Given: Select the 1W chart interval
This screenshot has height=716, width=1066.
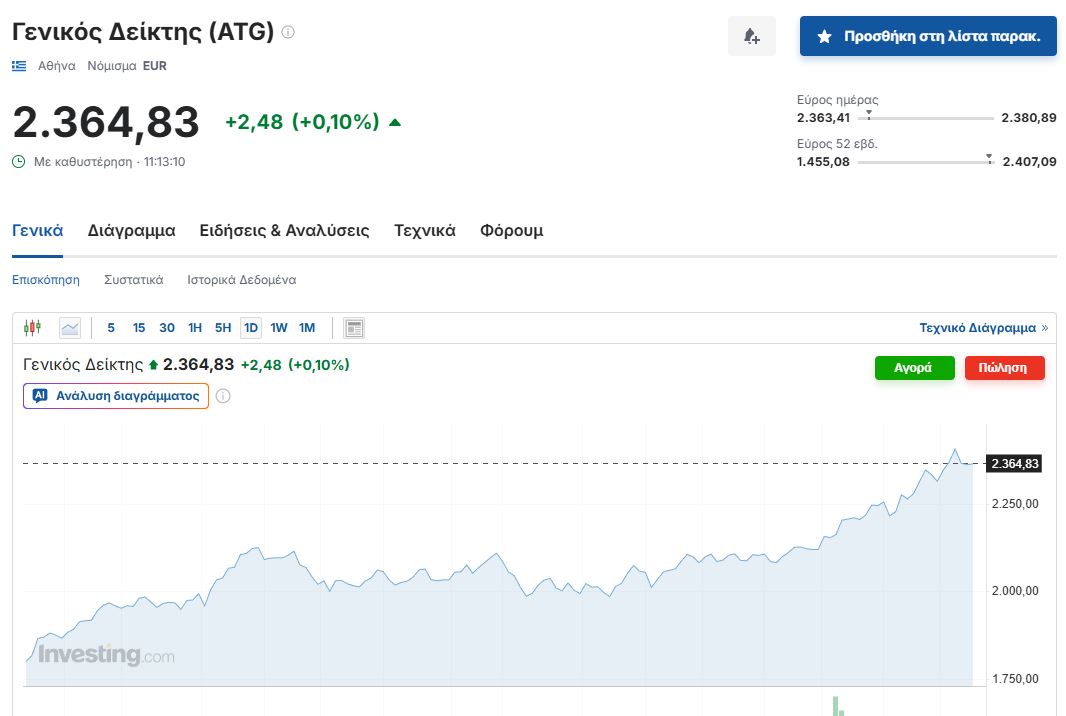Looking at the screenshot, I should 279,328.
